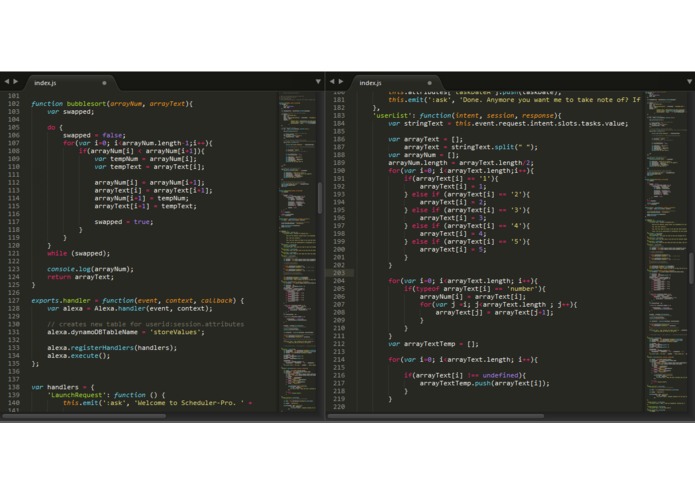Click the 'var handlers = {' line
This screenshot has height=494, width=695.
[x=62, y=387]
